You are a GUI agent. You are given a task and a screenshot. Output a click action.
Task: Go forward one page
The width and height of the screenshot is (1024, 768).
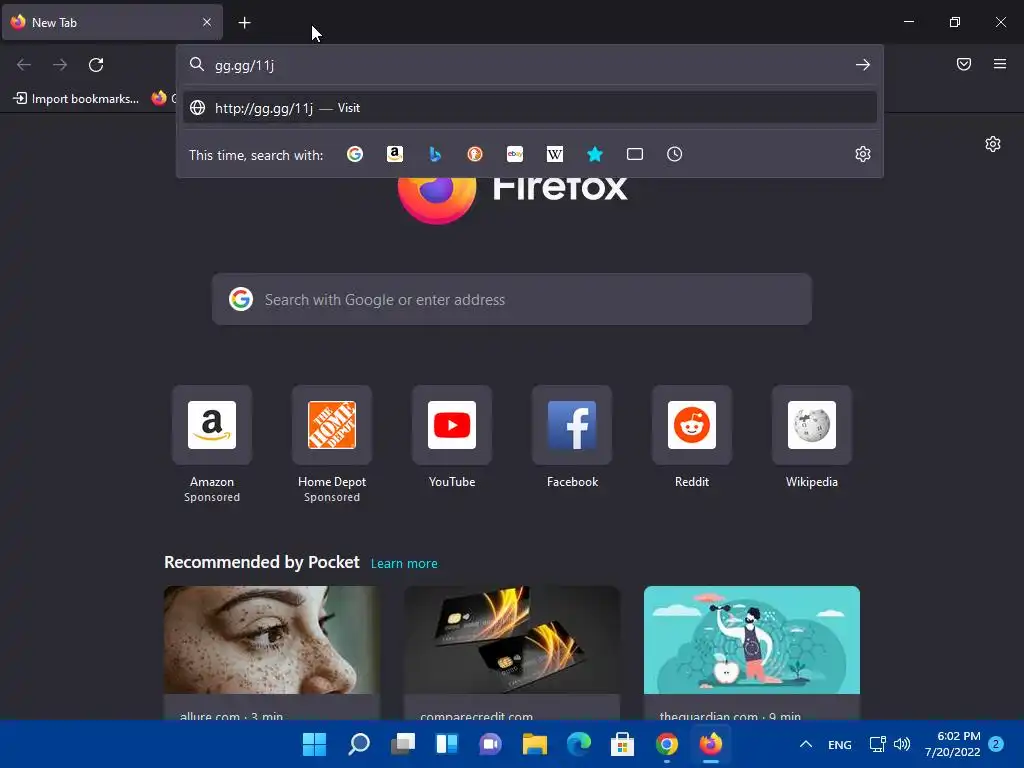pos(60,65)
